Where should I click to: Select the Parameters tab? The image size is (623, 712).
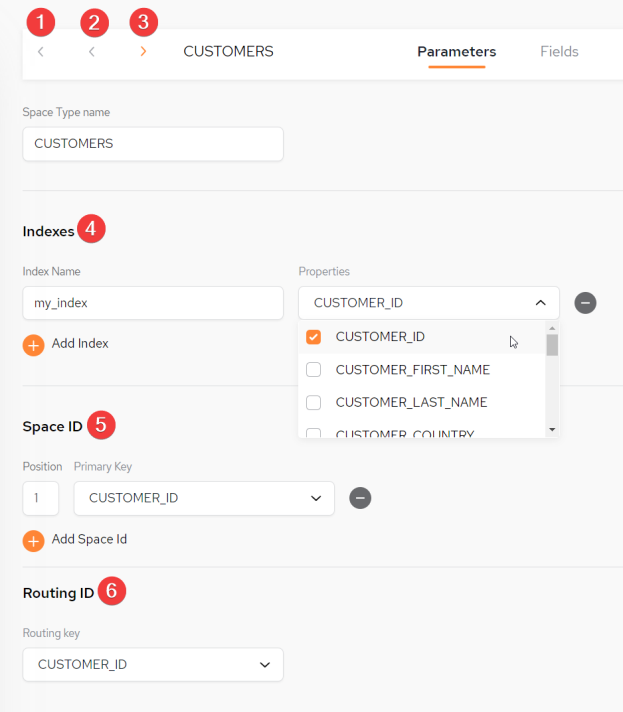pos(456,51)
